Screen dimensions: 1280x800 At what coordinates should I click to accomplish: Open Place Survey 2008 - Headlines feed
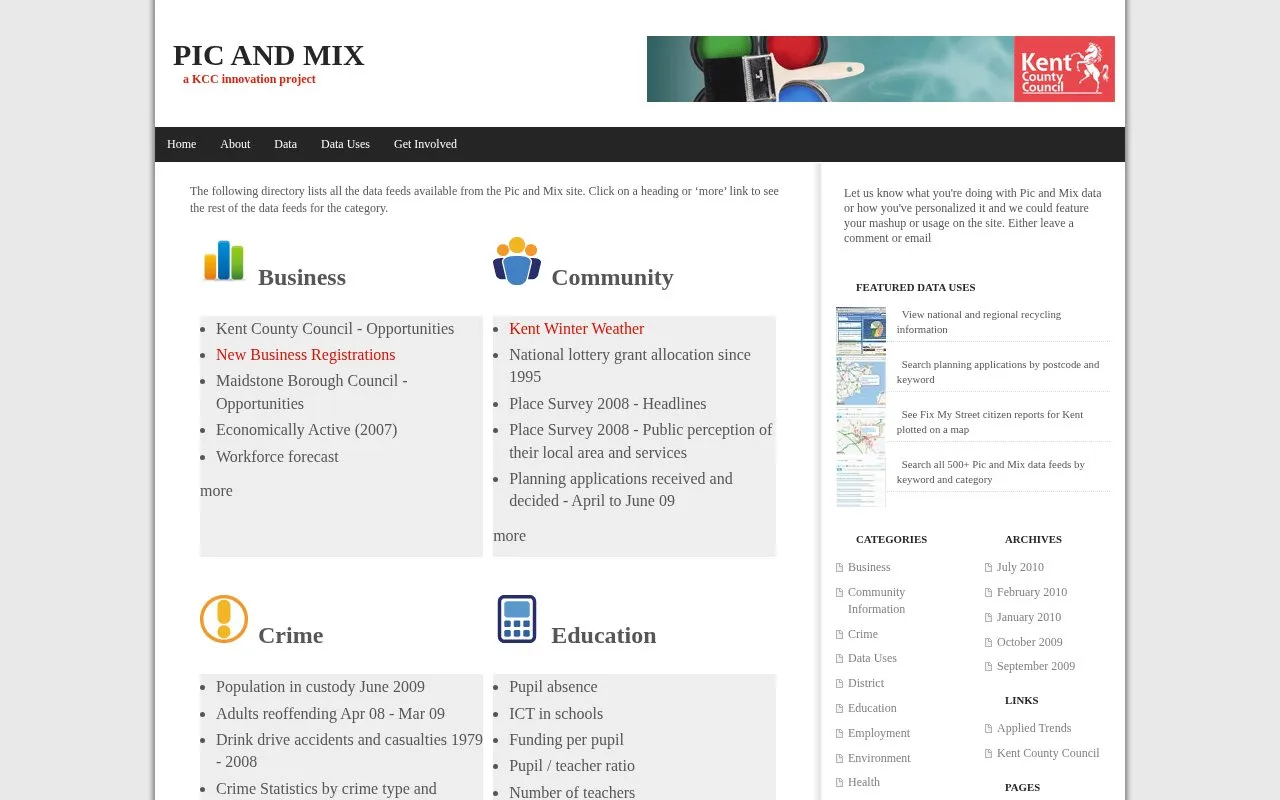click(607, 404)
